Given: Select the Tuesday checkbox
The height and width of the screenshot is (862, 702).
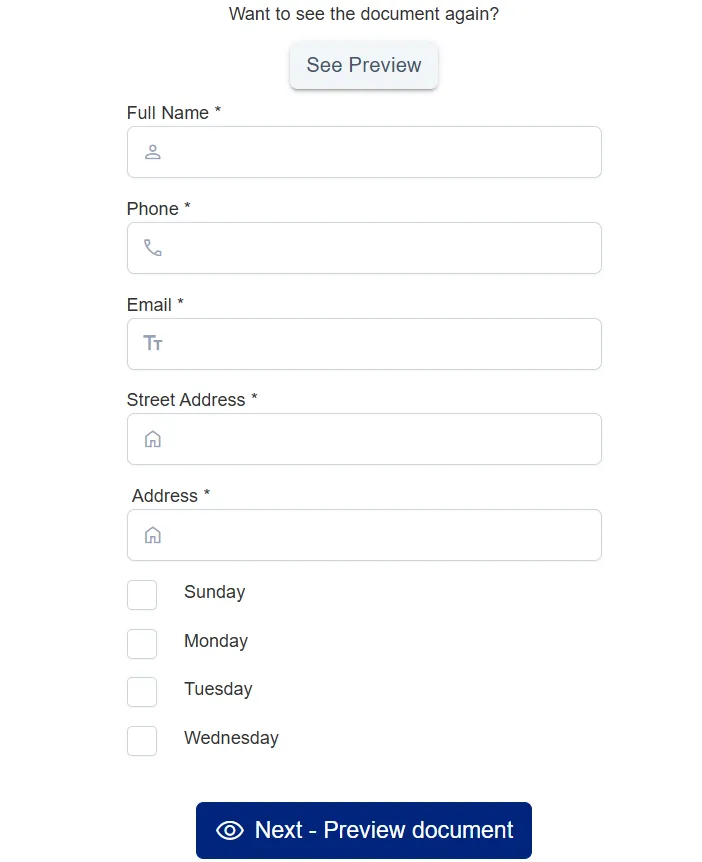Looking at the screenshot, I should point(142,691).
